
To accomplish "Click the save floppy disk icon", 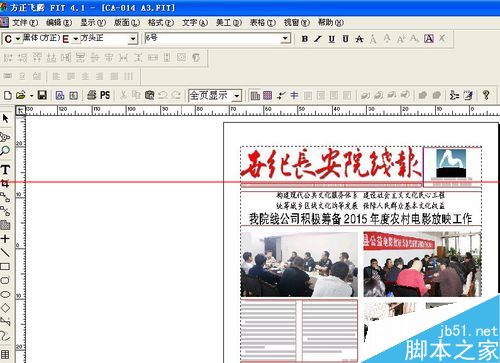I will (42, 96).
